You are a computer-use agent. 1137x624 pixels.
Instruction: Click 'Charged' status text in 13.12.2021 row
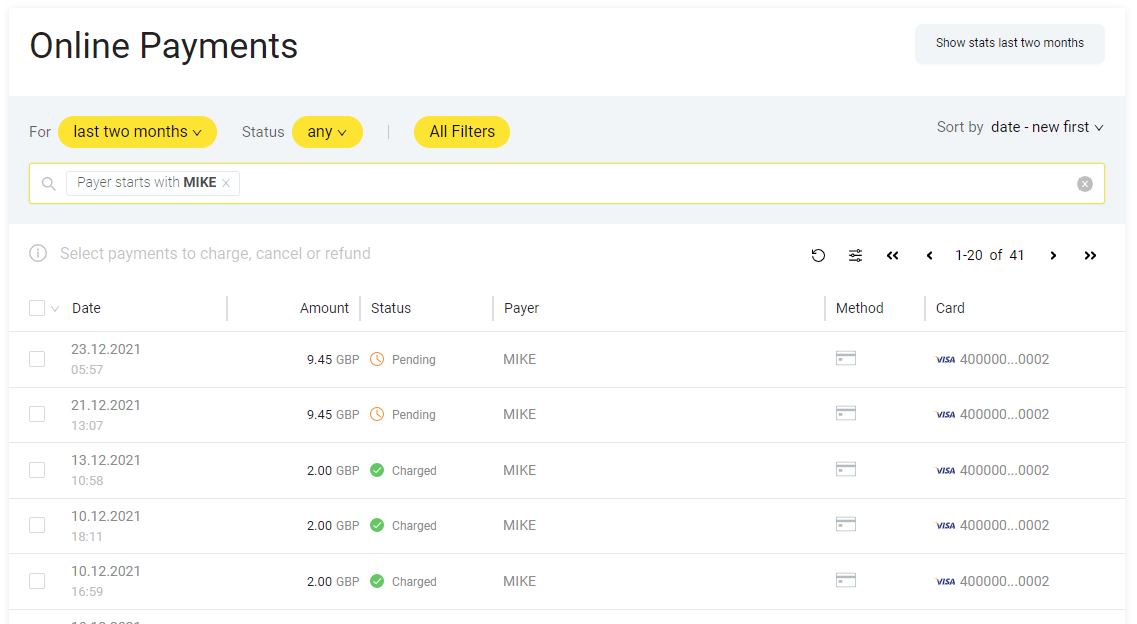coord(414,470)
